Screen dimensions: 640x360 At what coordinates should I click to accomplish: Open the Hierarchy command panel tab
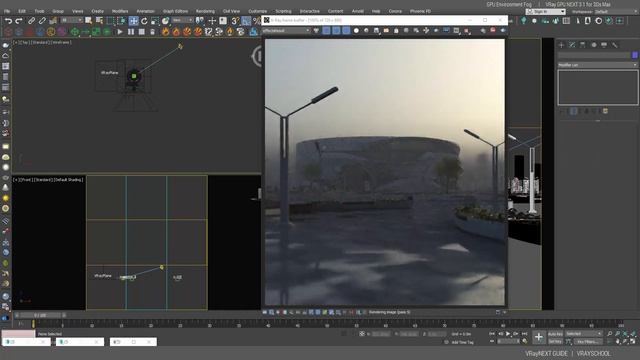[x=583, y=45]
